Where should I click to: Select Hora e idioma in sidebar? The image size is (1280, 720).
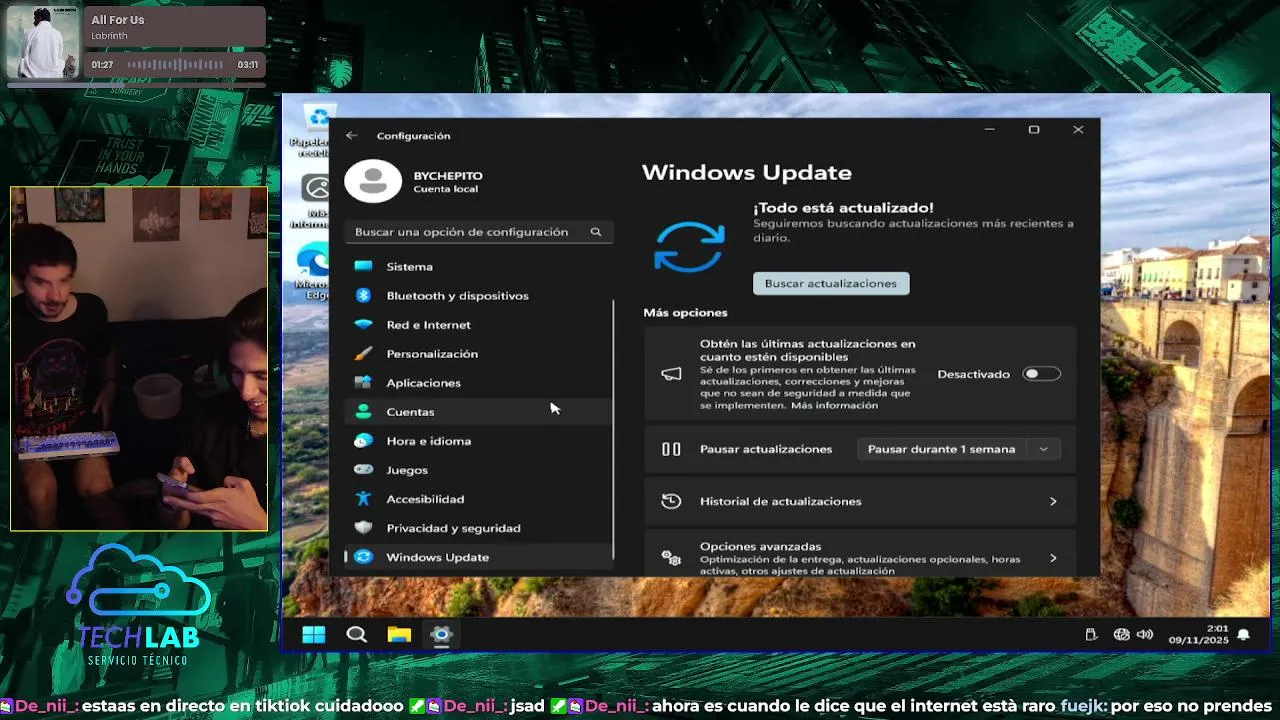pos(478,441)
